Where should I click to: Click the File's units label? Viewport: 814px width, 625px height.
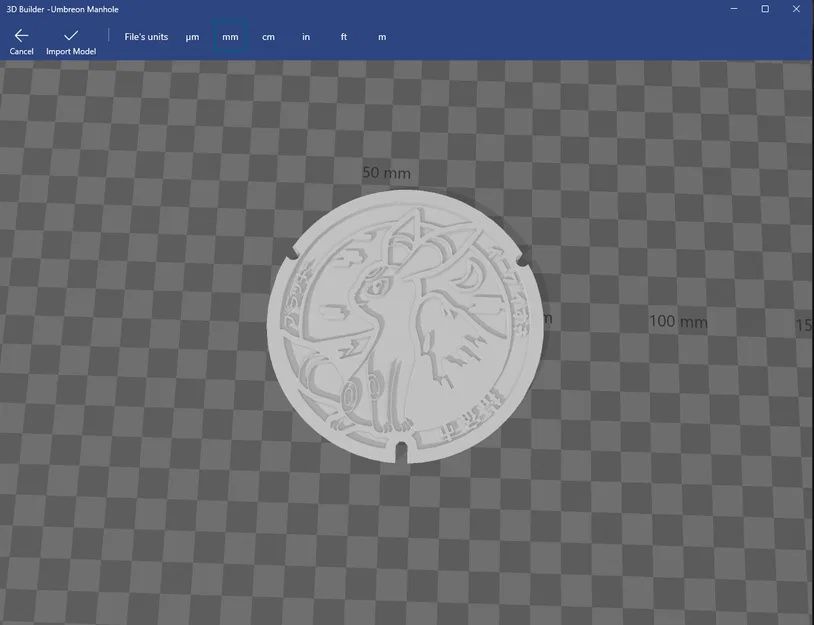[x=146, y=37]
